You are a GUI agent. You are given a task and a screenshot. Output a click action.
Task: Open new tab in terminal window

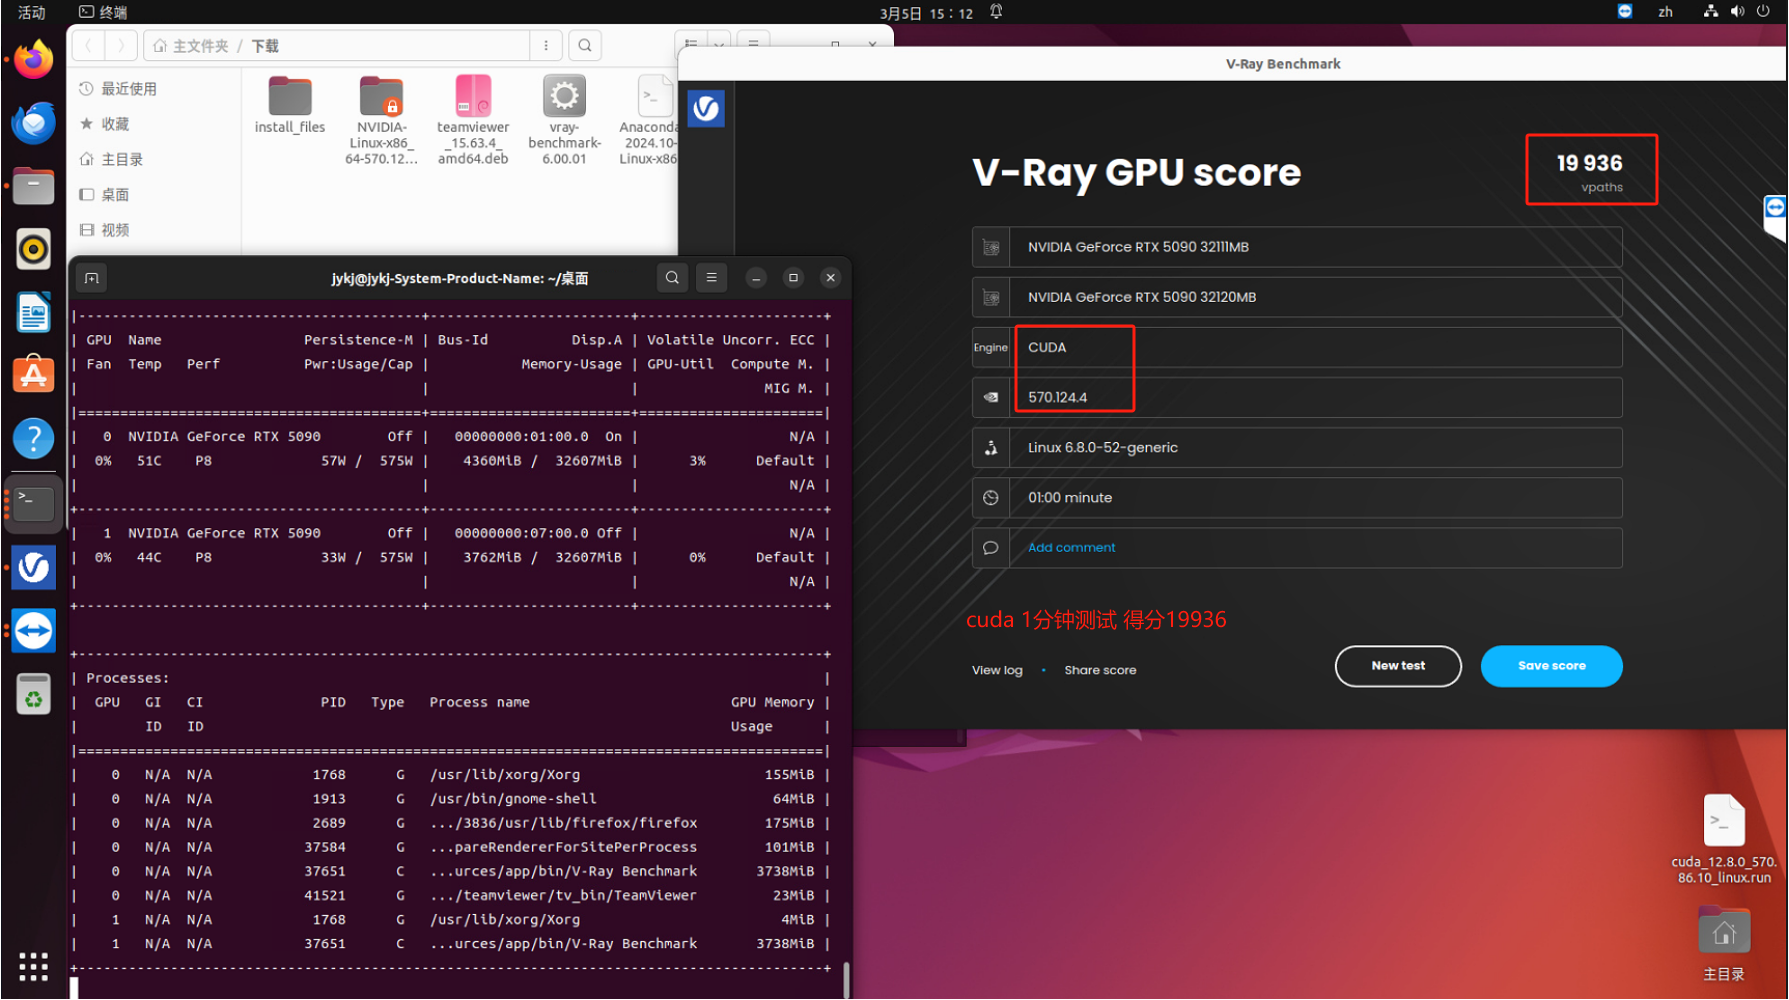92,278
